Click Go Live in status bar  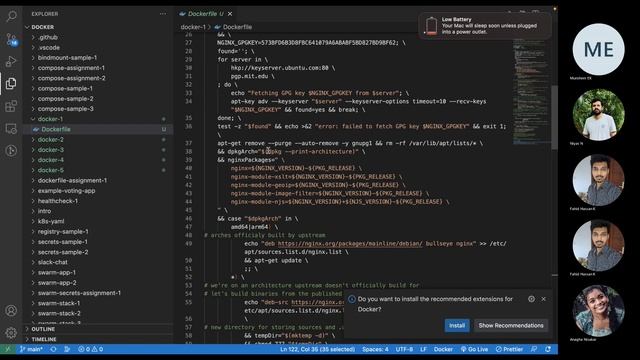[x=474, y=349]
